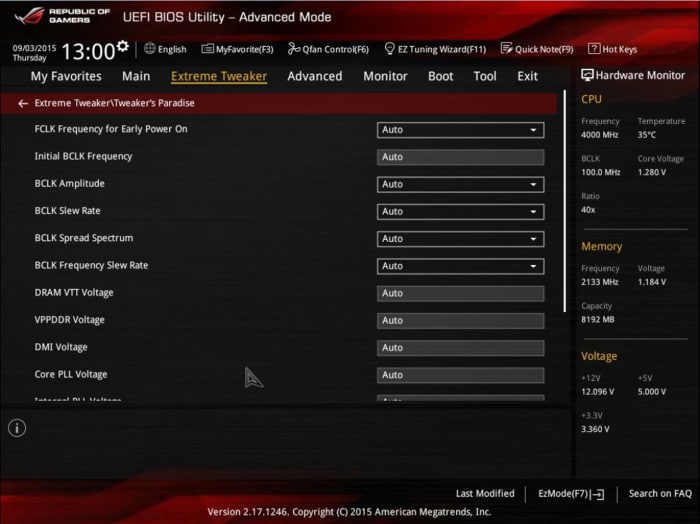Image resolution: width=700 pixels, height=524 pixels.
Task: Click the CPU temperature 35°C value
Action: click(x=647, y=135)
